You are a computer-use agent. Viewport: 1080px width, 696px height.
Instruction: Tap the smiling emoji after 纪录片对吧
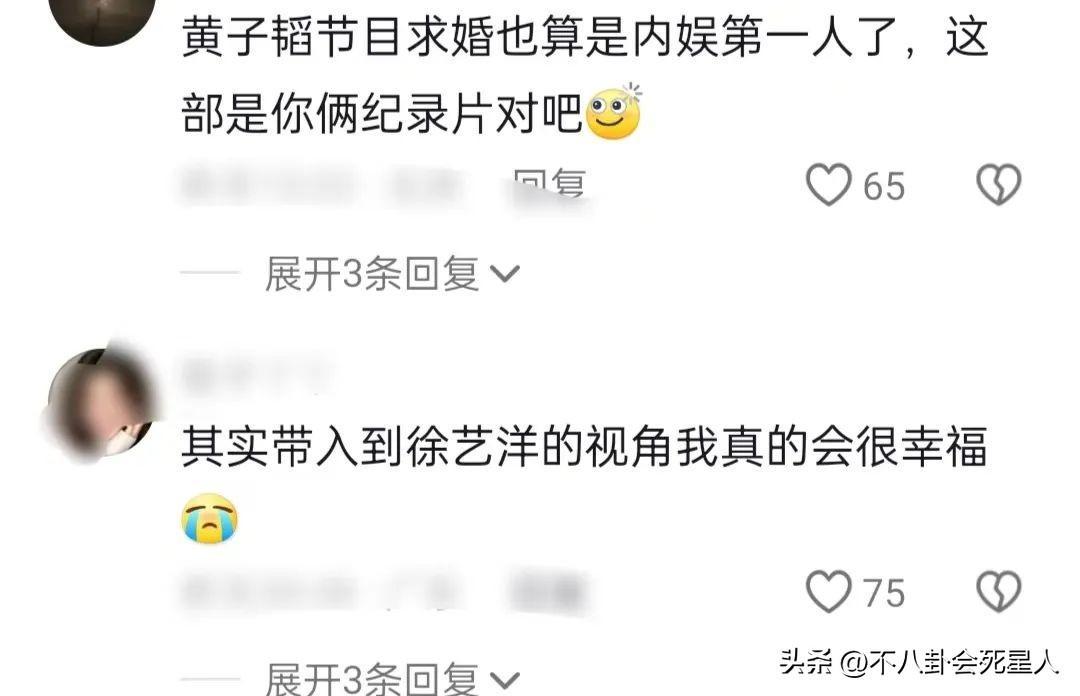click(x=613, y=112)
